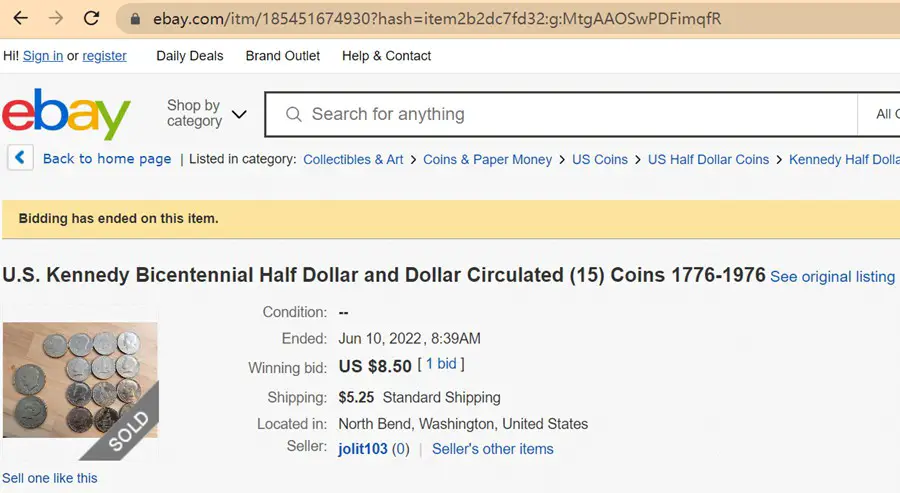Click the 1 bid link
900x493 pixels.
pyautogui.click(x=441, y=364)
